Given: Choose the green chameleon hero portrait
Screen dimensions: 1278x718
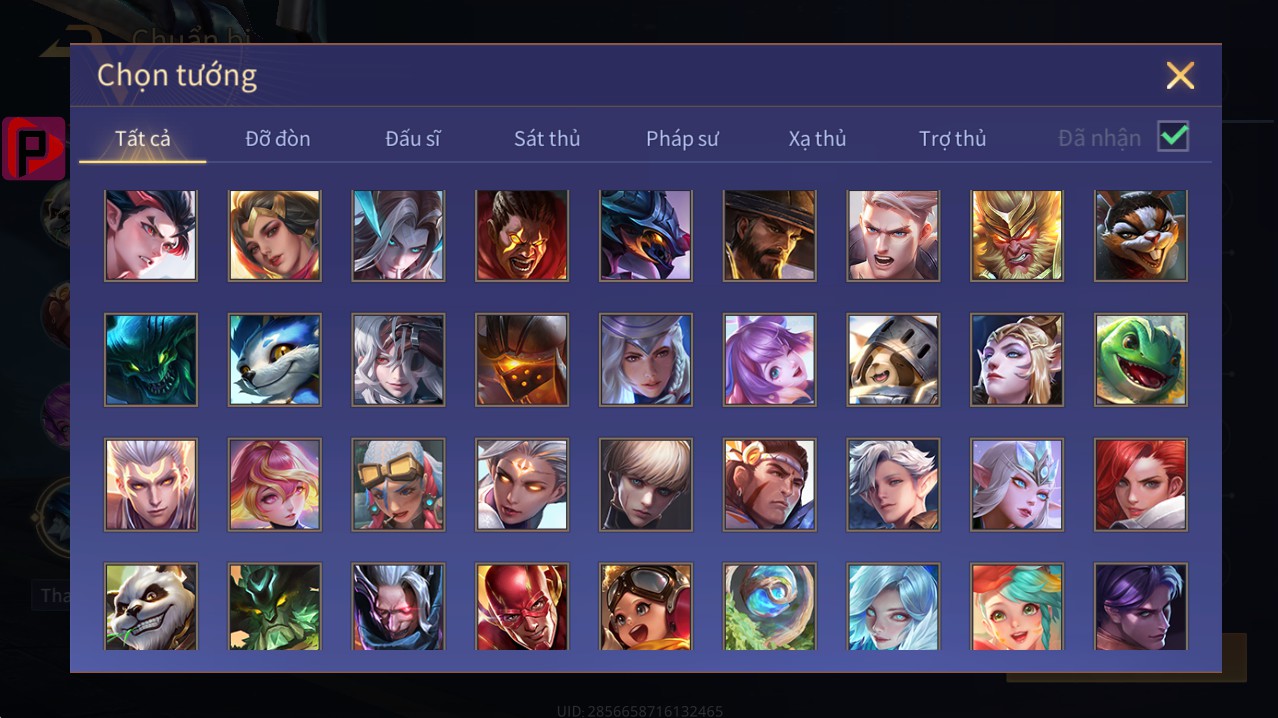Looking at the screenshot, I should click(1141, 360).
